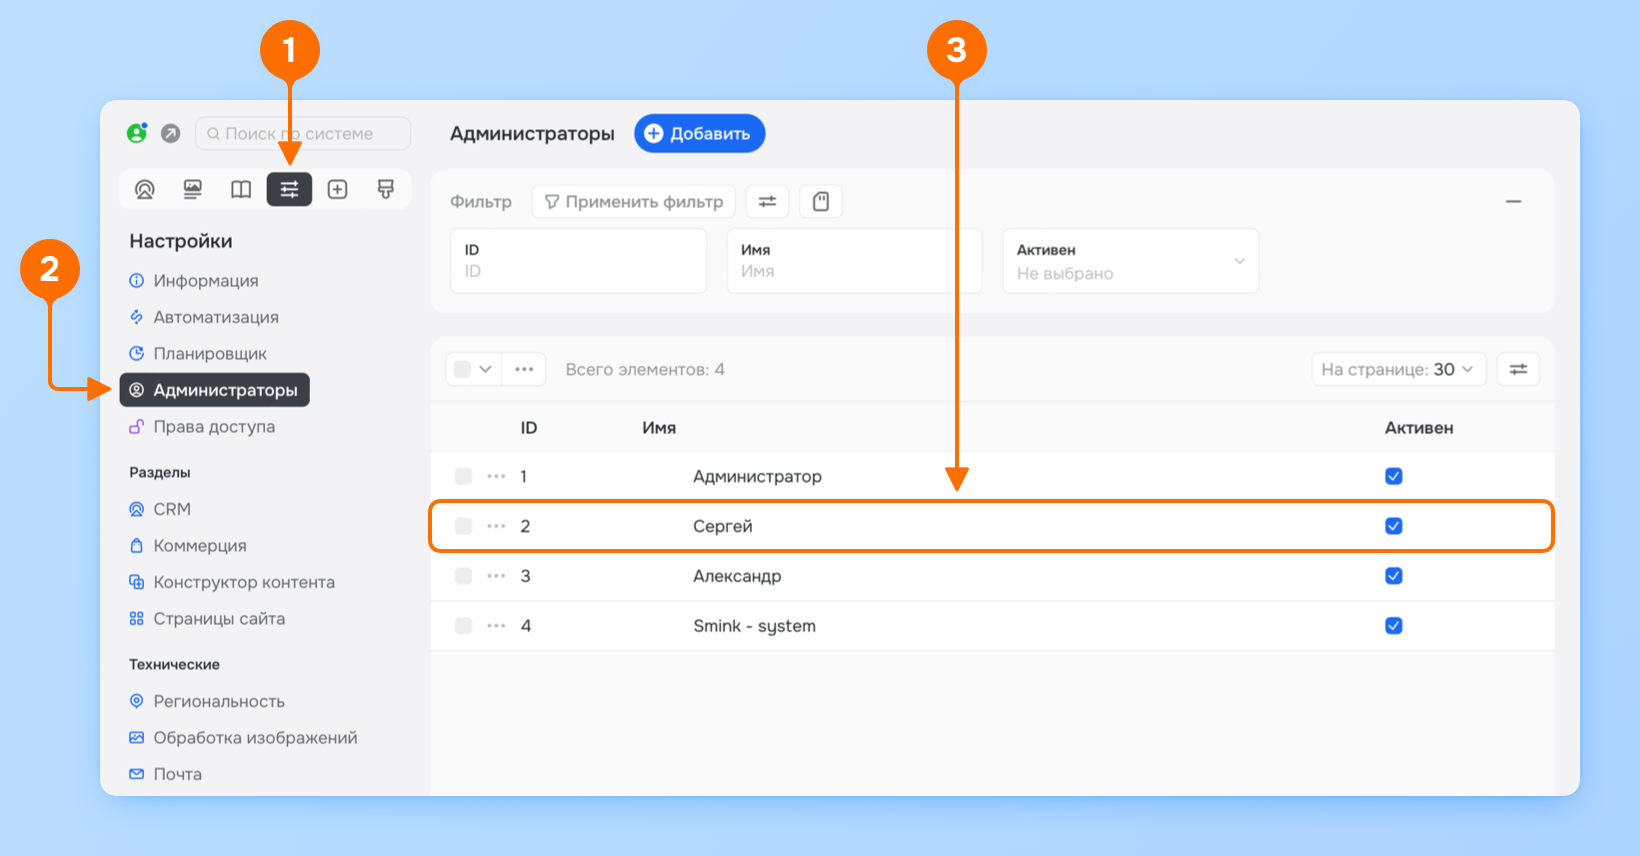1640x856 pixels.
Task: Click the name Smink - system
Action: click(754, 627)
